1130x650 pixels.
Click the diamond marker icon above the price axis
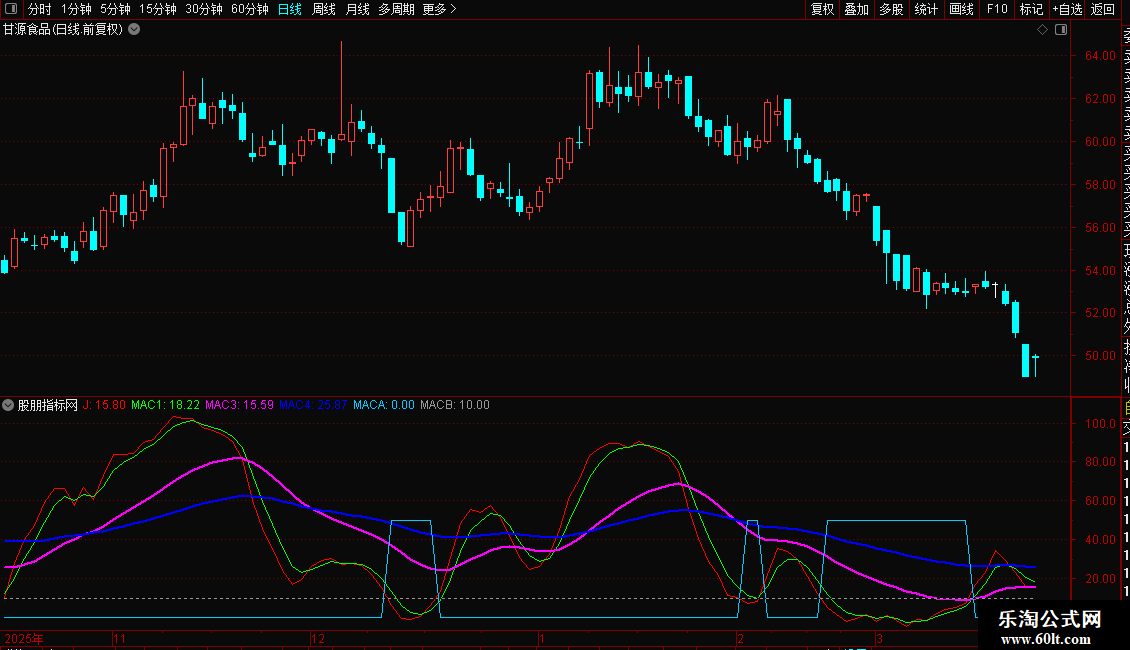point(1042,30)
